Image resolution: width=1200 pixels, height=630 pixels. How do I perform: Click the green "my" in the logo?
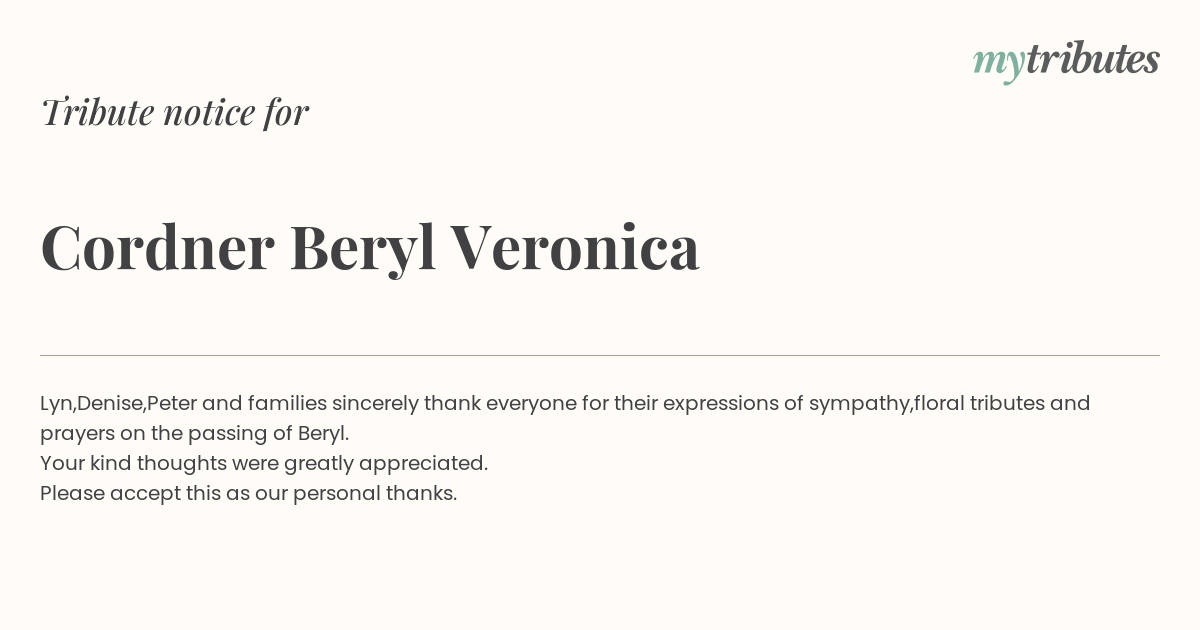coord(998,64)
